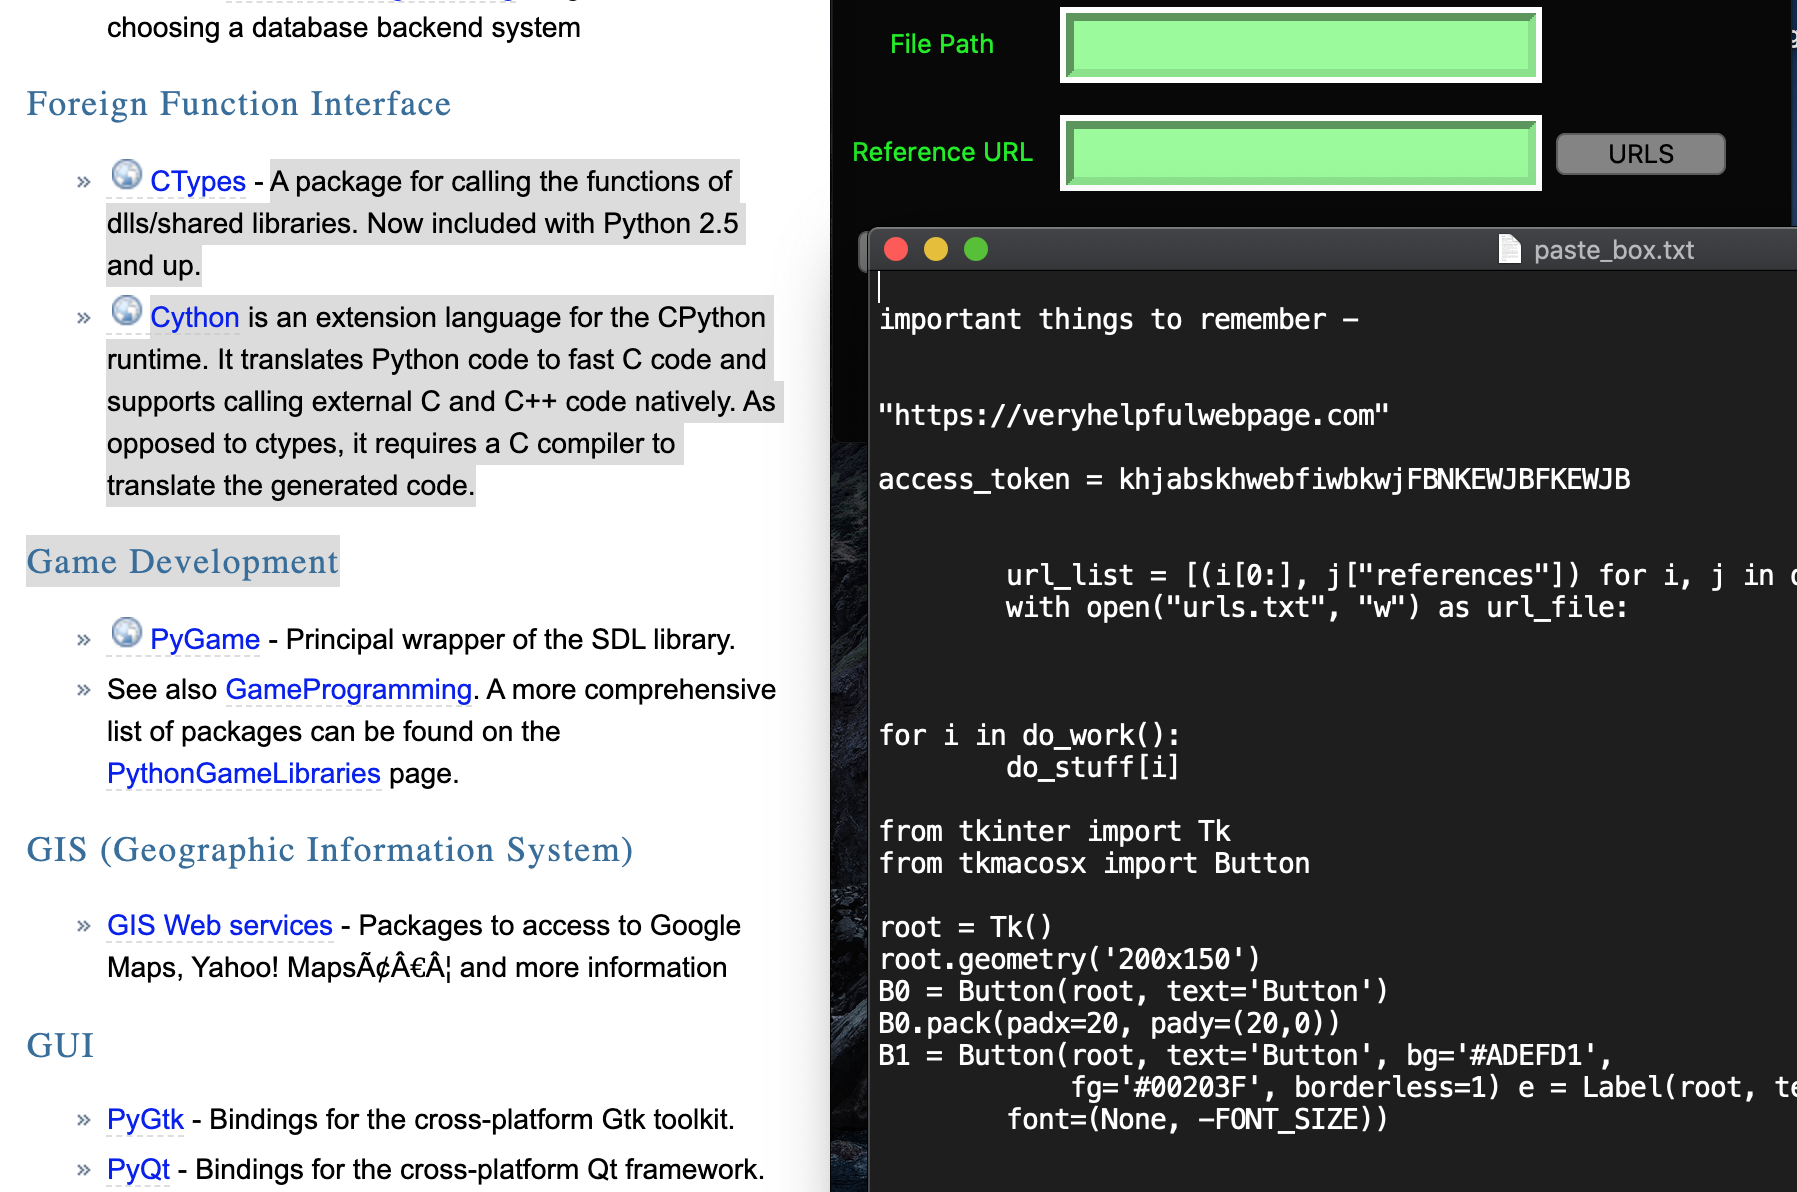The image size is (1797, 1192).
Task: Follow the GameProgramming link
Action: 349,689
